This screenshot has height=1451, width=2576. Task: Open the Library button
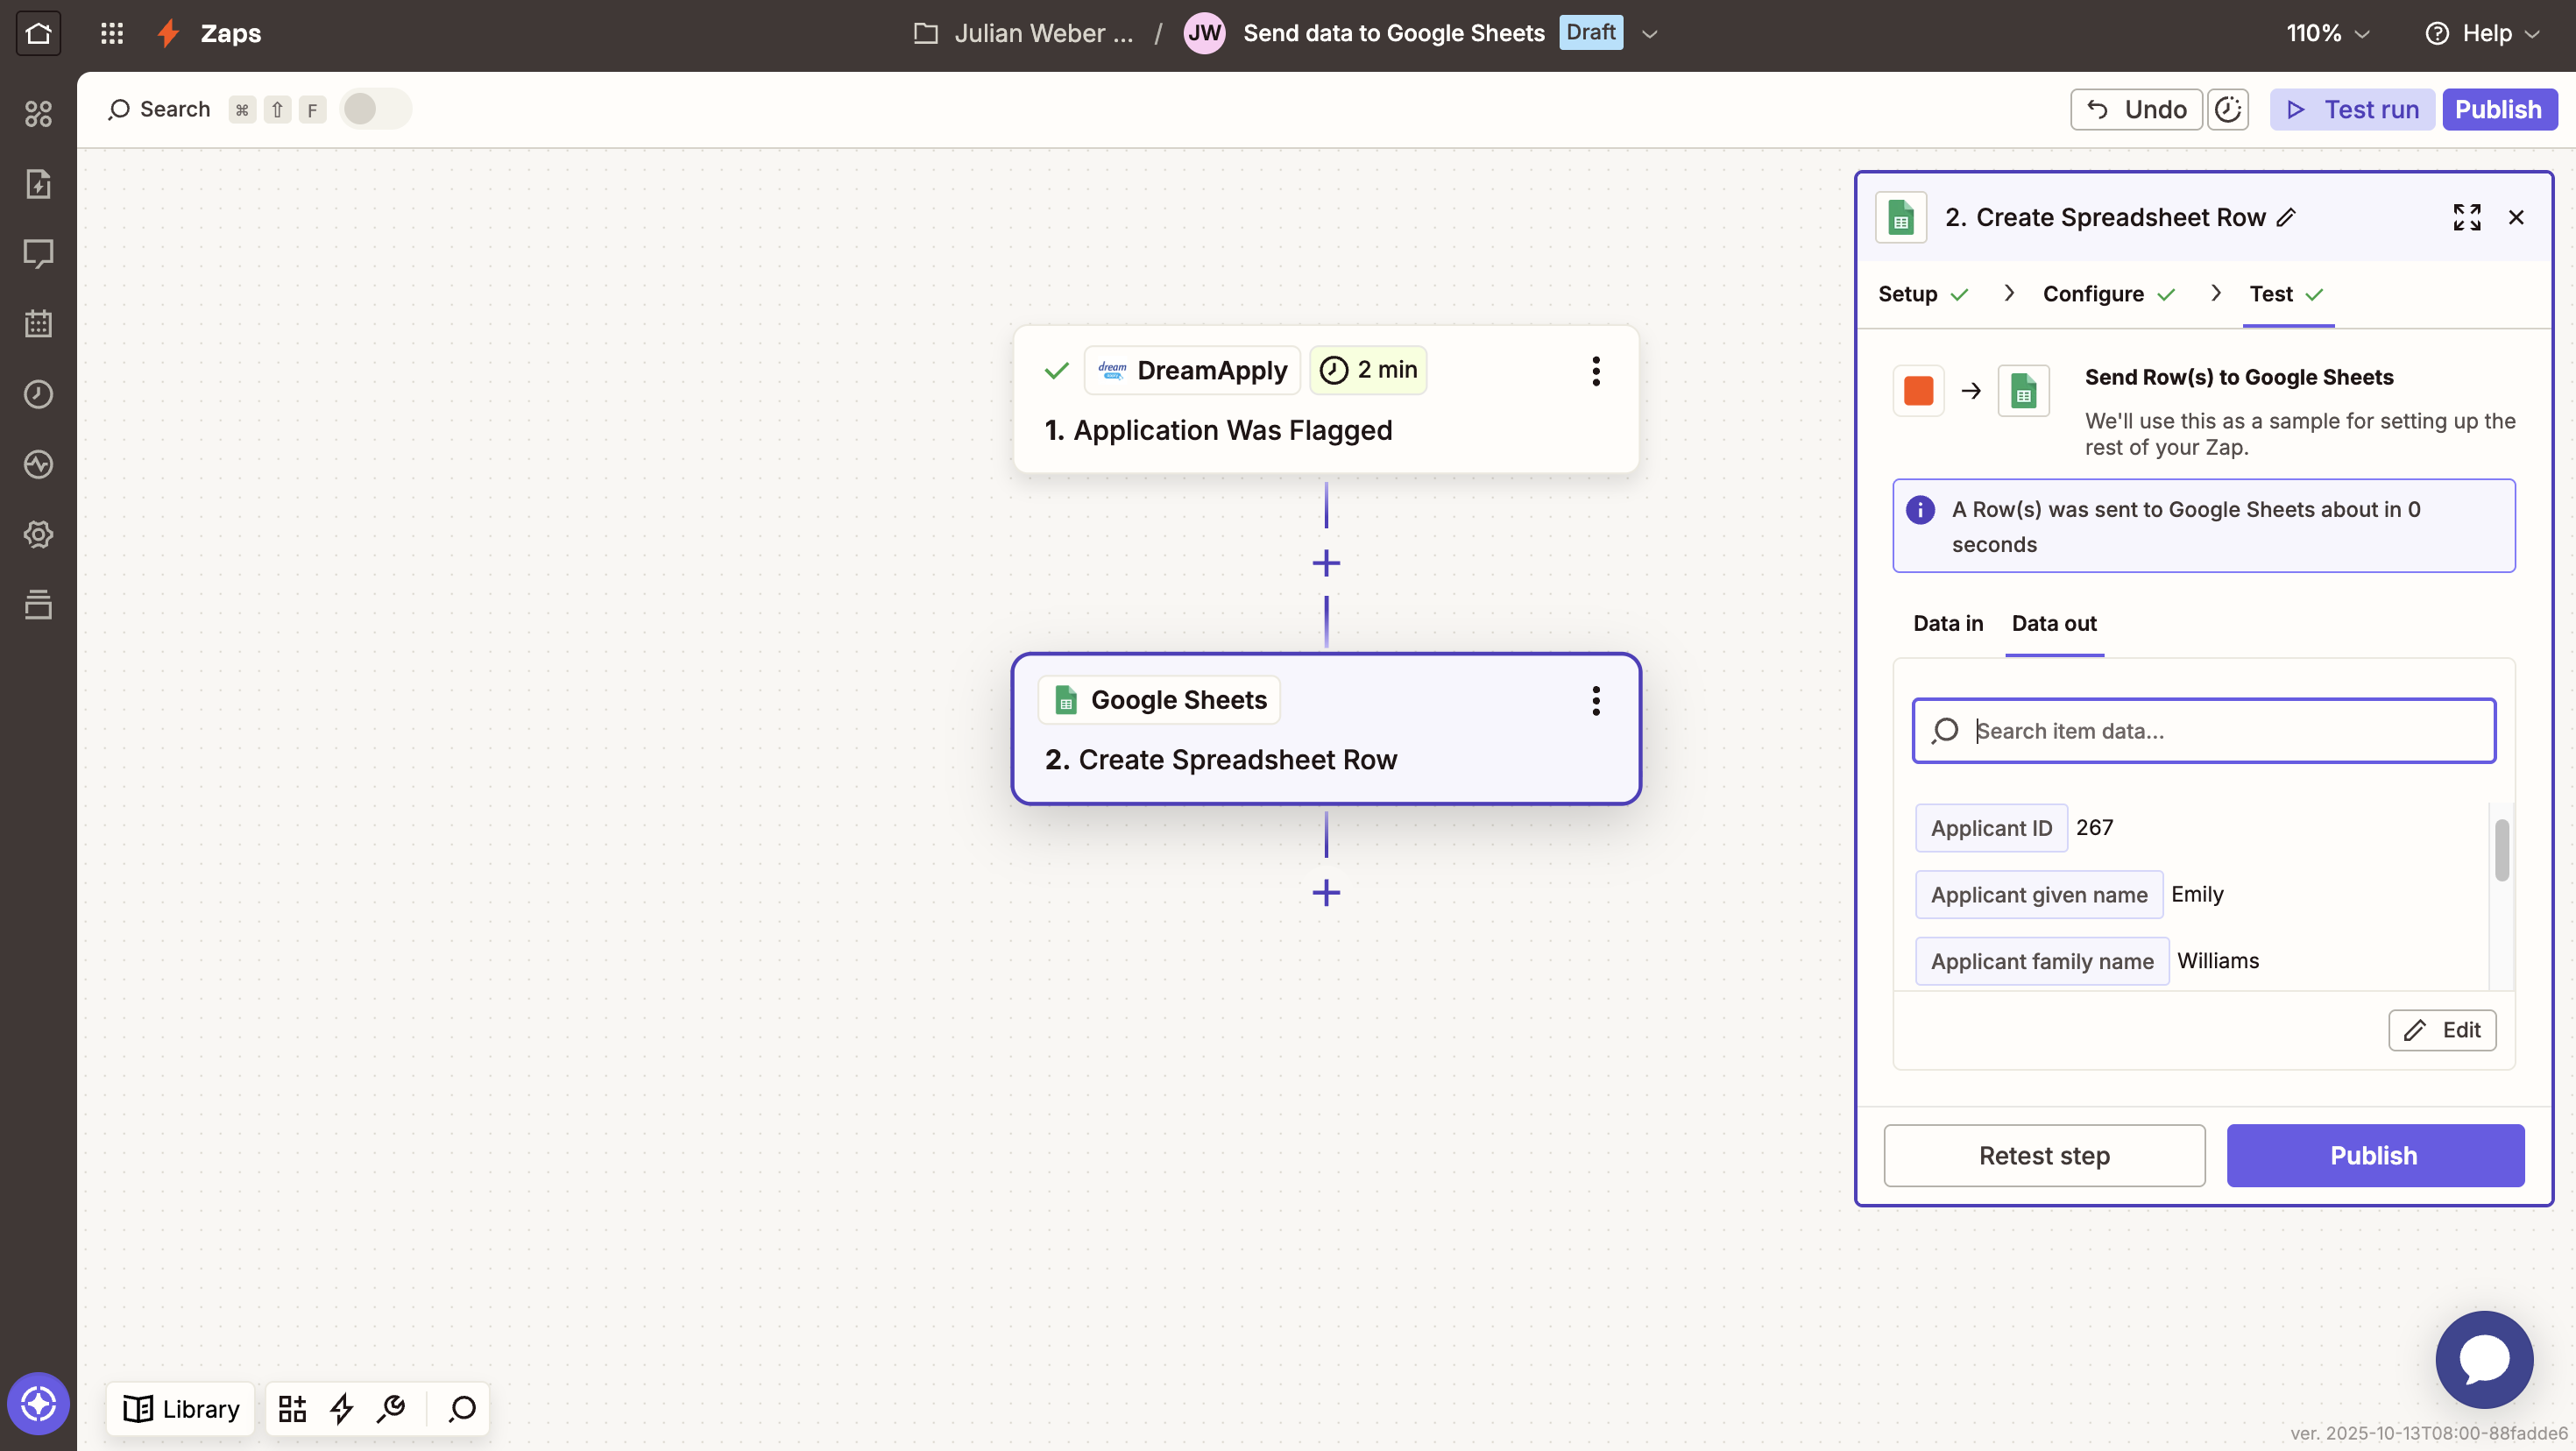tap(180, 1408)
